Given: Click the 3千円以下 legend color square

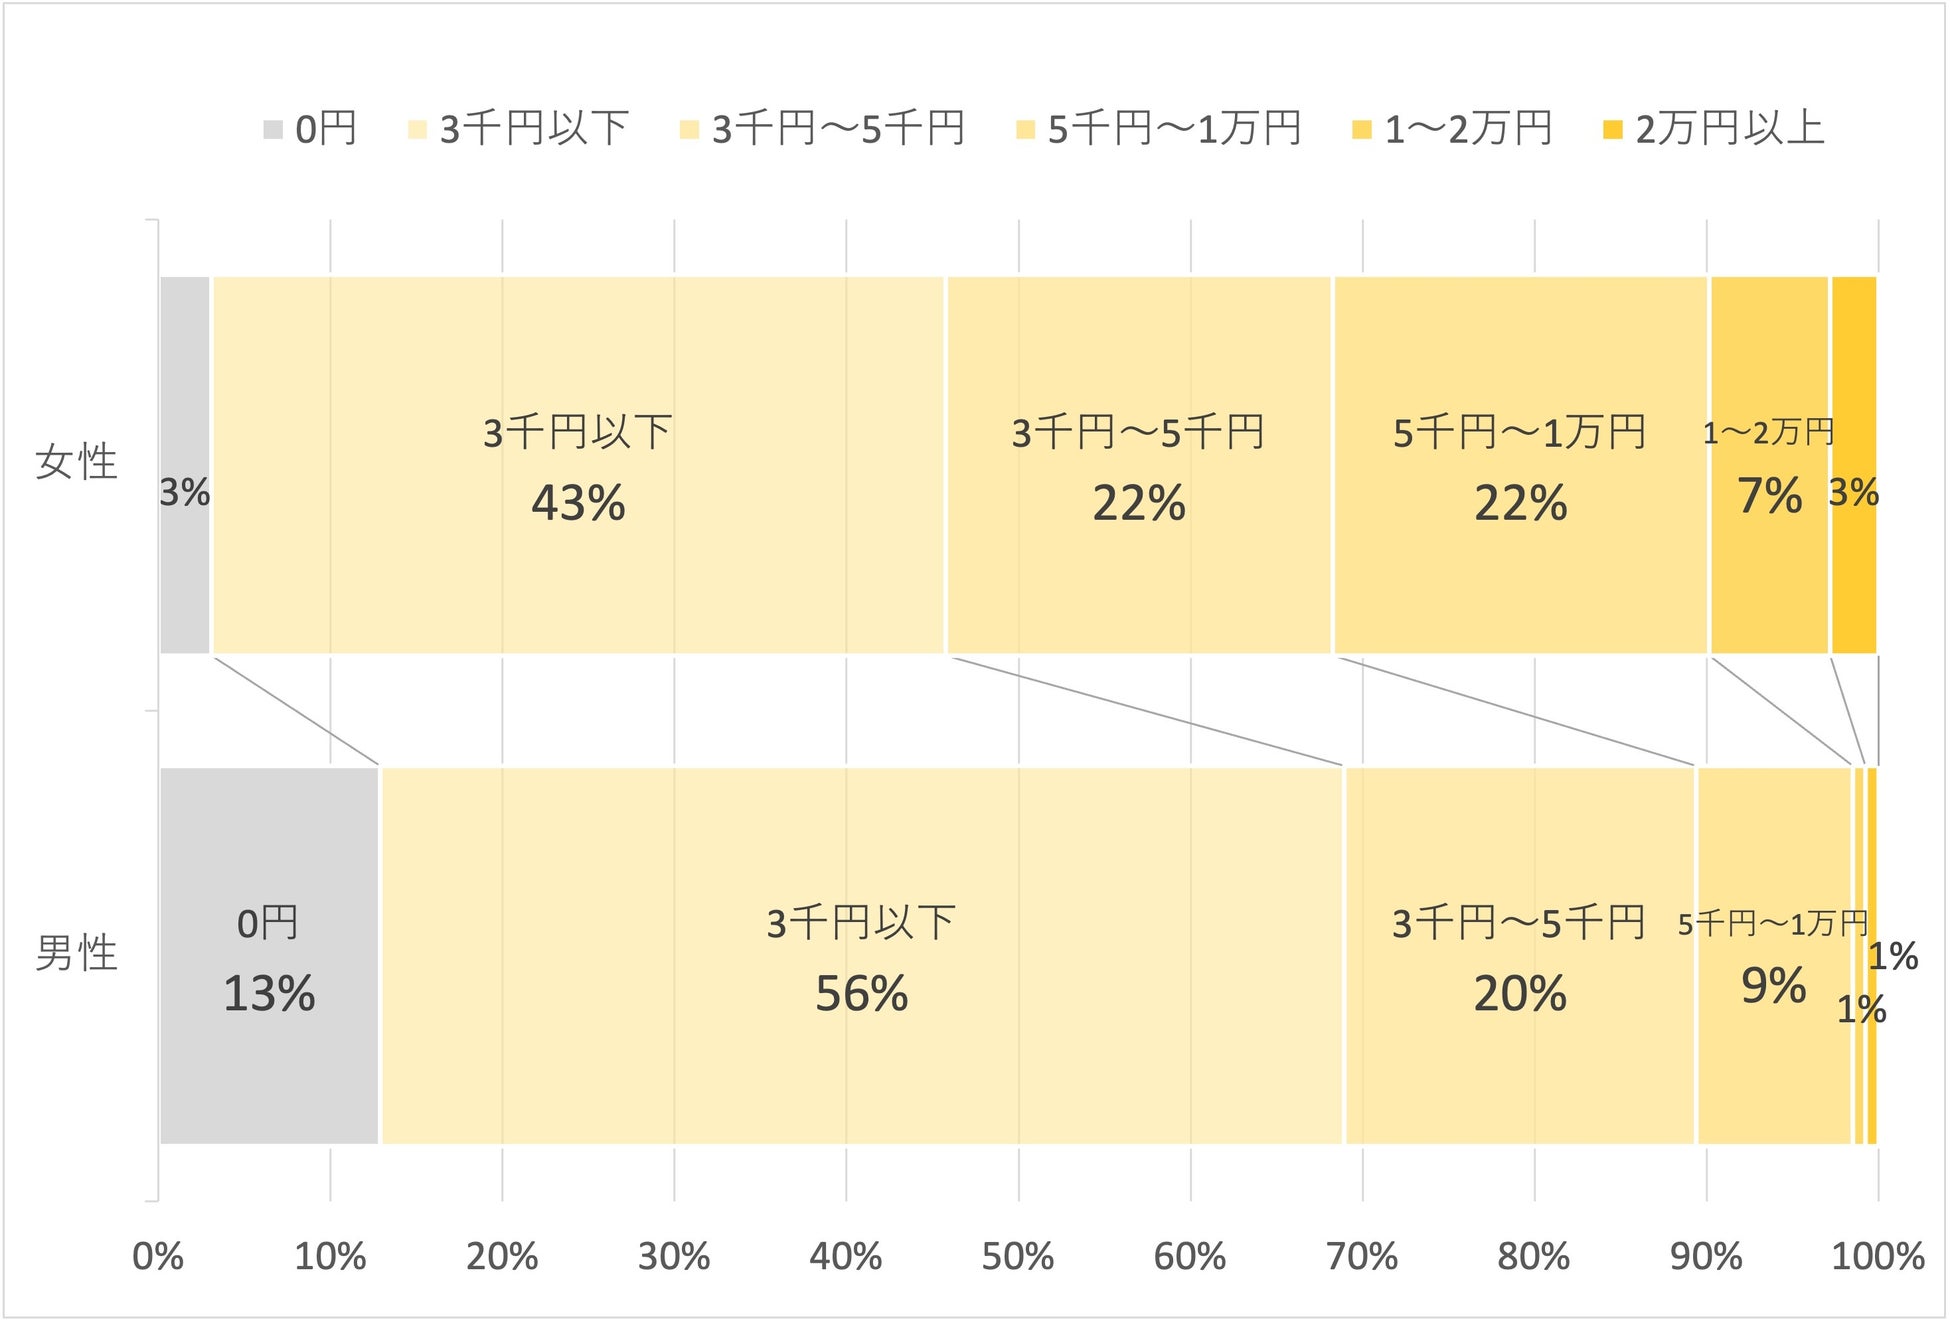Looking at the screenshot, I should [417, 130].
